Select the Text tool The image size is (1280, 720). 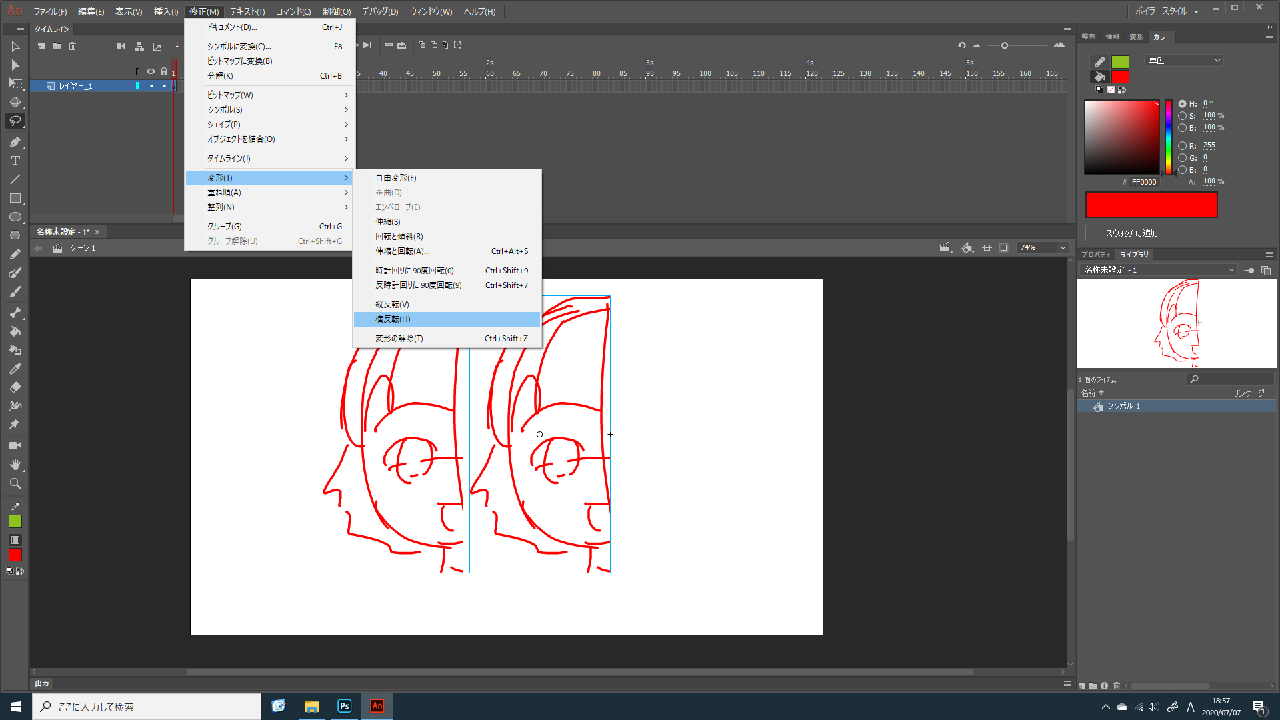click(x=15, y=160)
